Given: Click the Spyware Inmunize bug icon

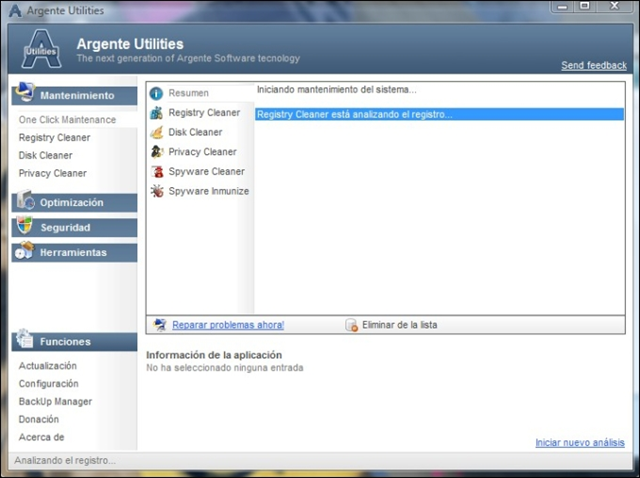Looking at the screenshot, I should pos(157,191).
